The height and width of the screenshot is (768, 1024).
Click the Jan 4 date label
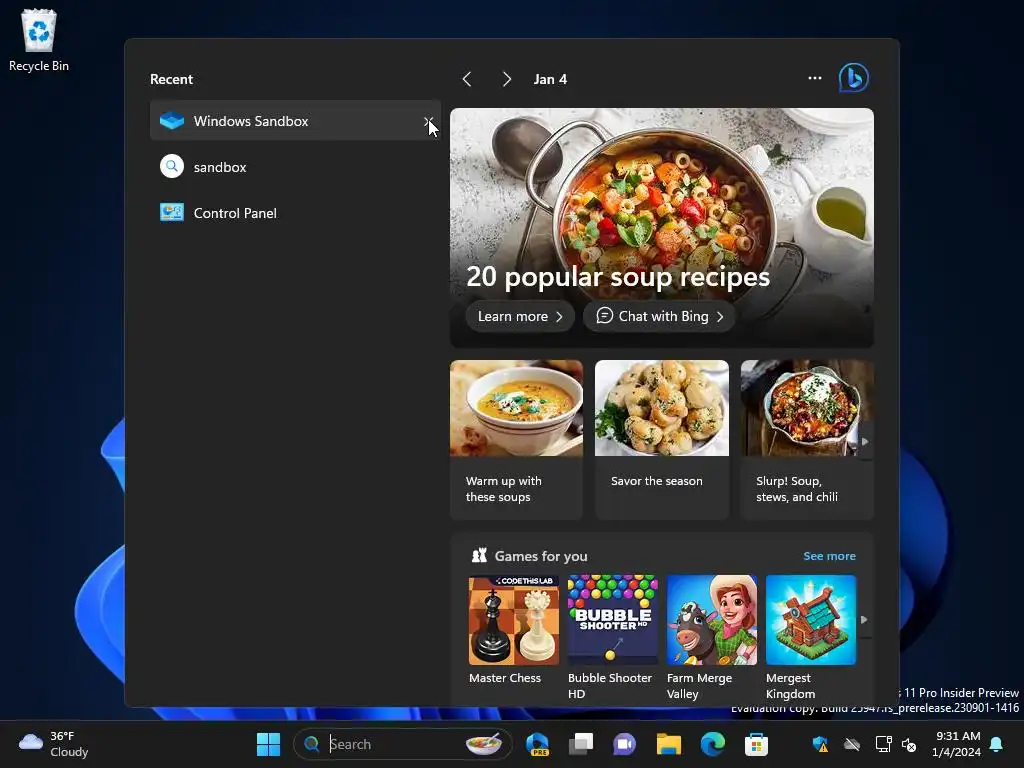[x=550, y=80]
